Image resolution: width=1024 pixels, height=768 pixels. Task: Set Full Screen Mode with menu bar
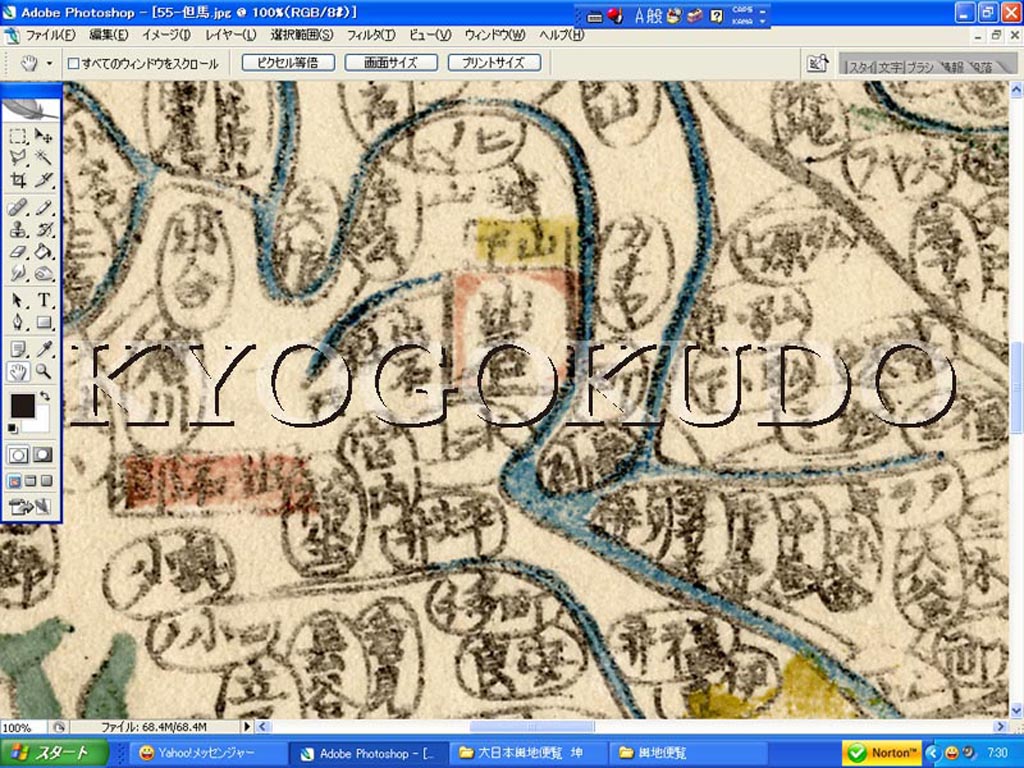click(30, 481)
